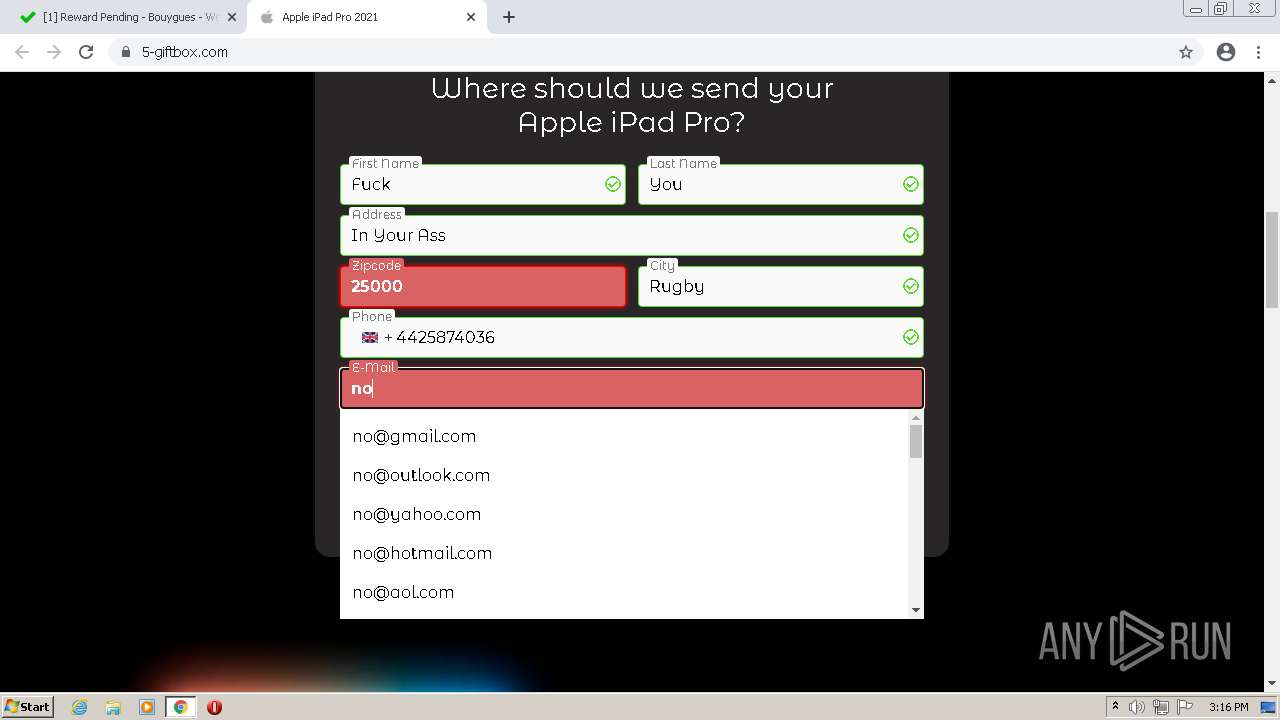1280x720 pixels.
Task: View site info via the padlock icon
Action: coord(126,52)
